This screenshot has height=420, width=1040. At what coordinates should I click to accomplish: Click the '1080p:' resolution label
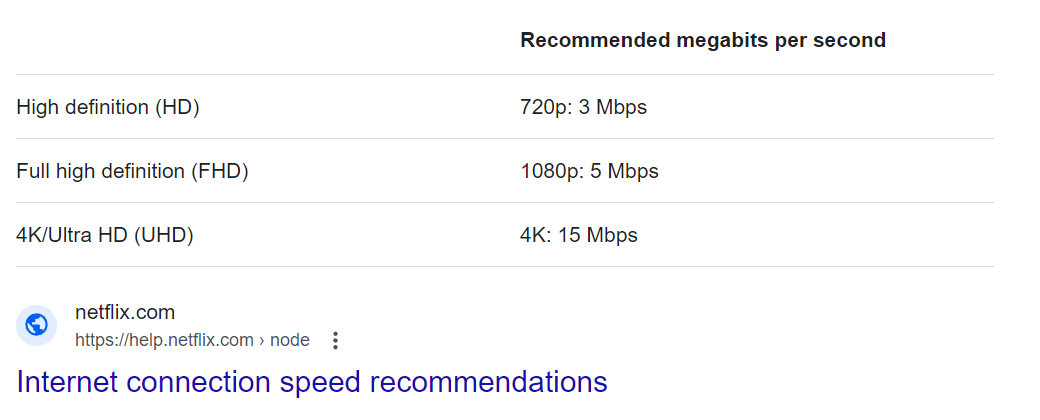pyautogui.click(x=552, y=171)
